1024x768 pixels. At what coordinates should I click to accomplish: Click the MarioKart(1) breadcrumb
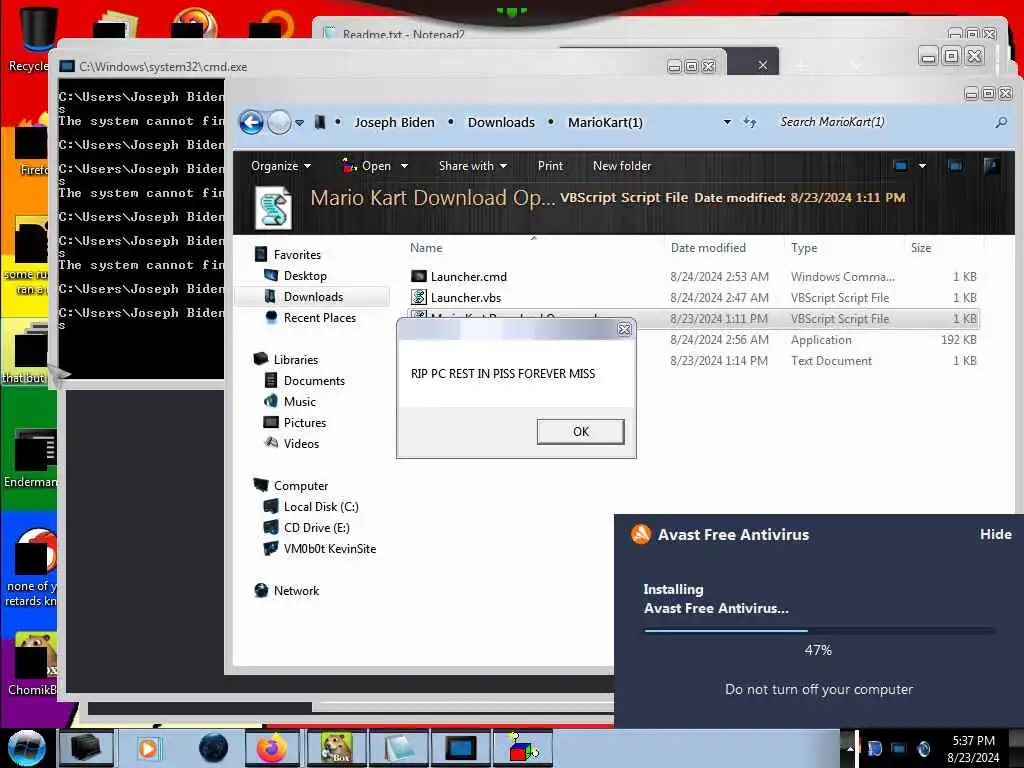pyautogui.click(x=605, y=122)
